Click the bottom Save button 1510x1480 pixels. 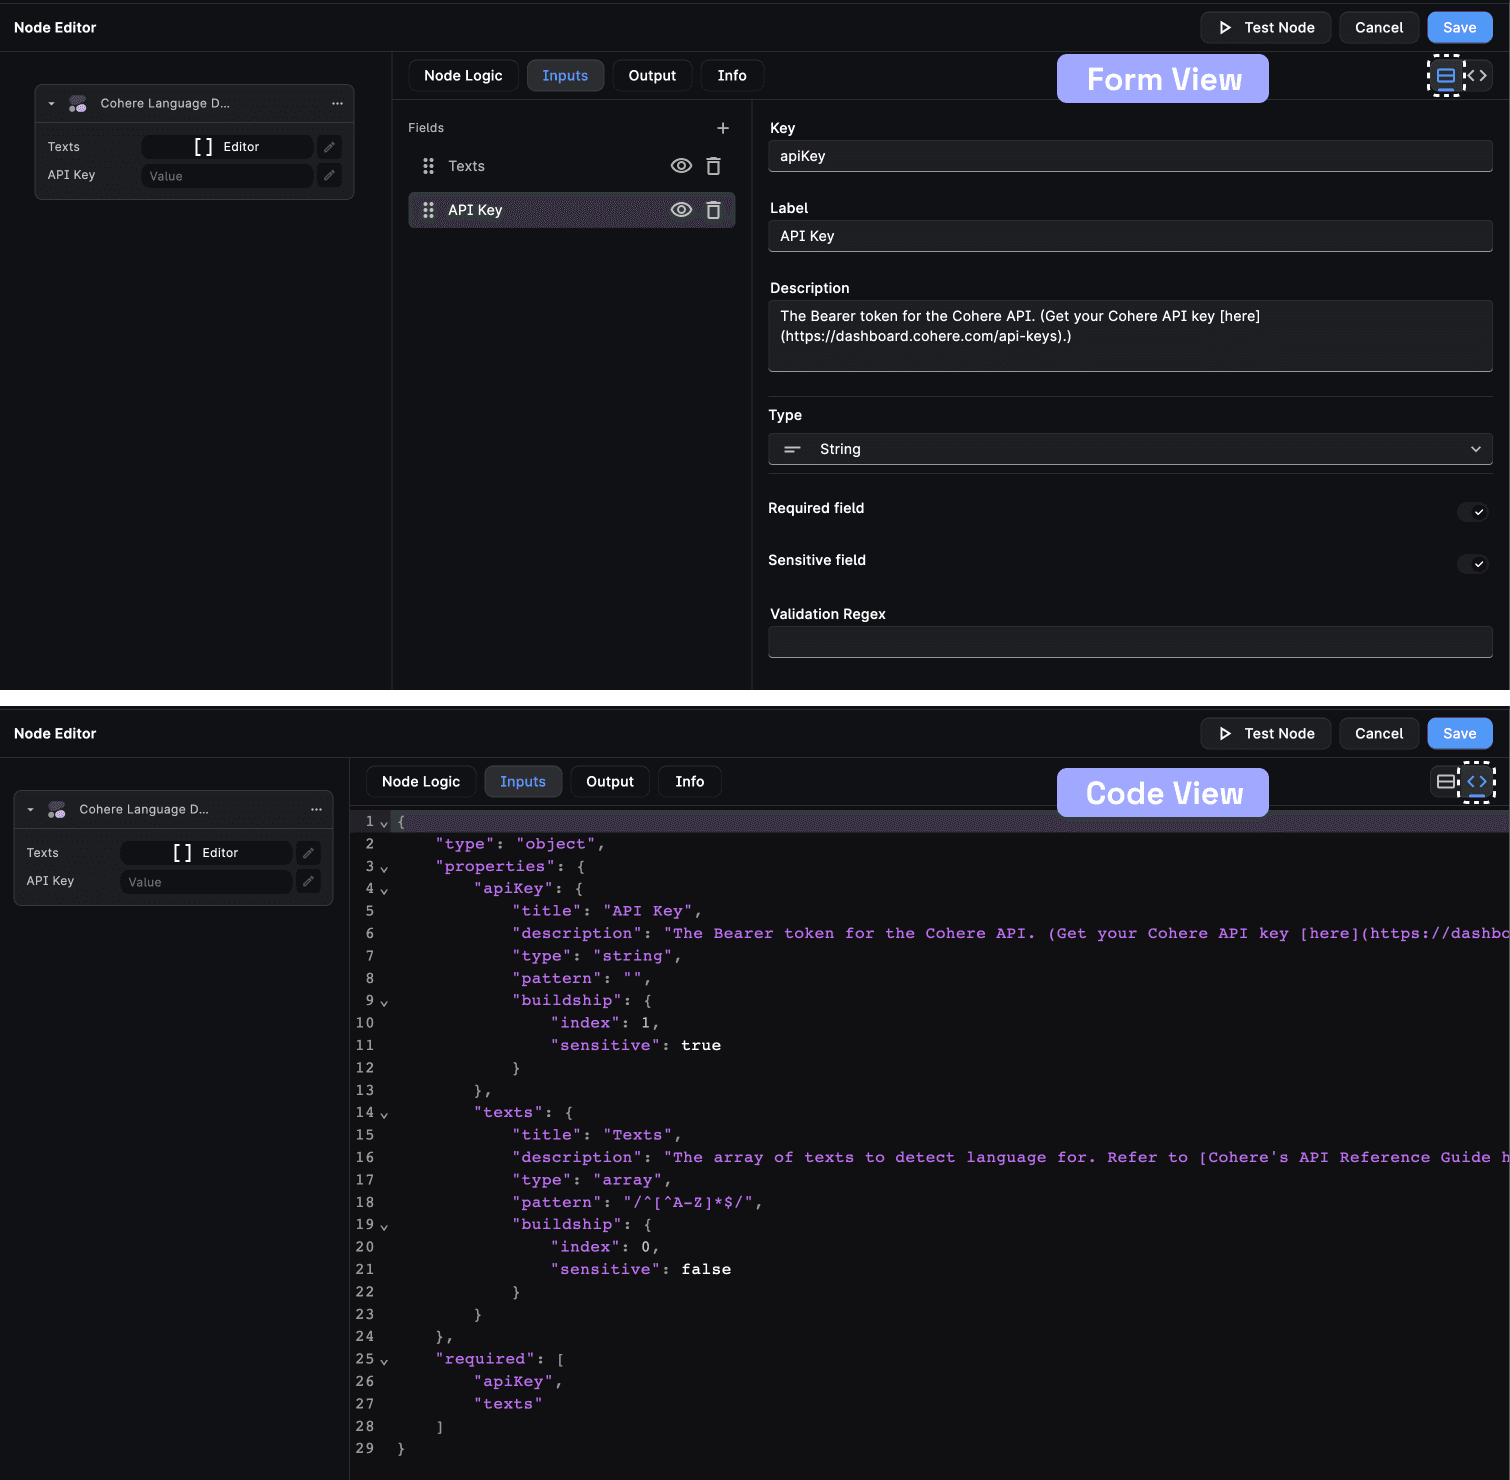click(1459, 734)
